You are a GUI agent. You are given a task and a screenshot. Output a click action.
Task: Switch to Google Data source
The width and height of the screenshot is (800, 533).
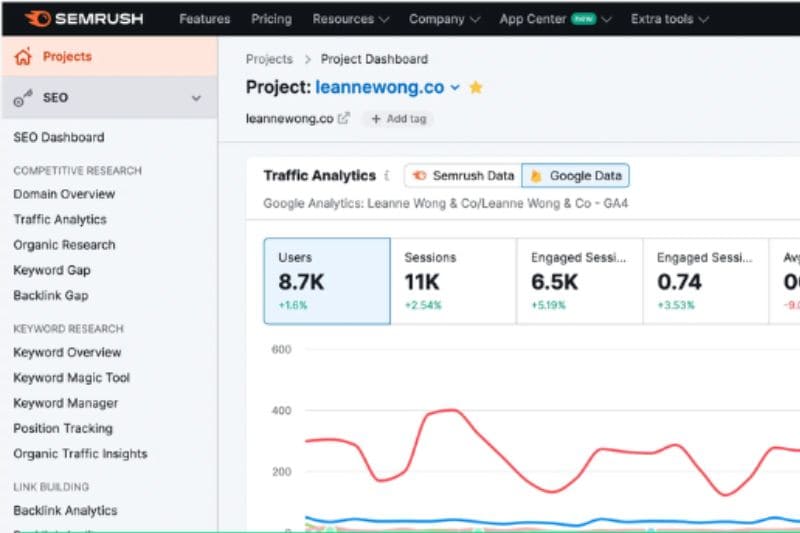(x=576, y=175)
